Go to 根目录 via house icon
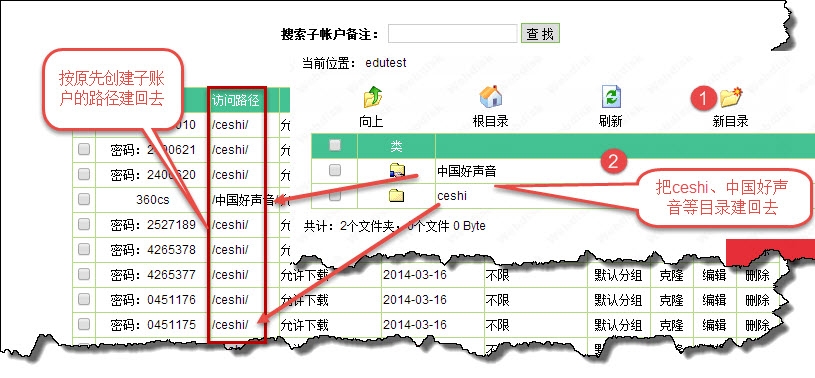The width and height of the screenshot is (815, 378). pyautogui.click(x=490, y=97)
